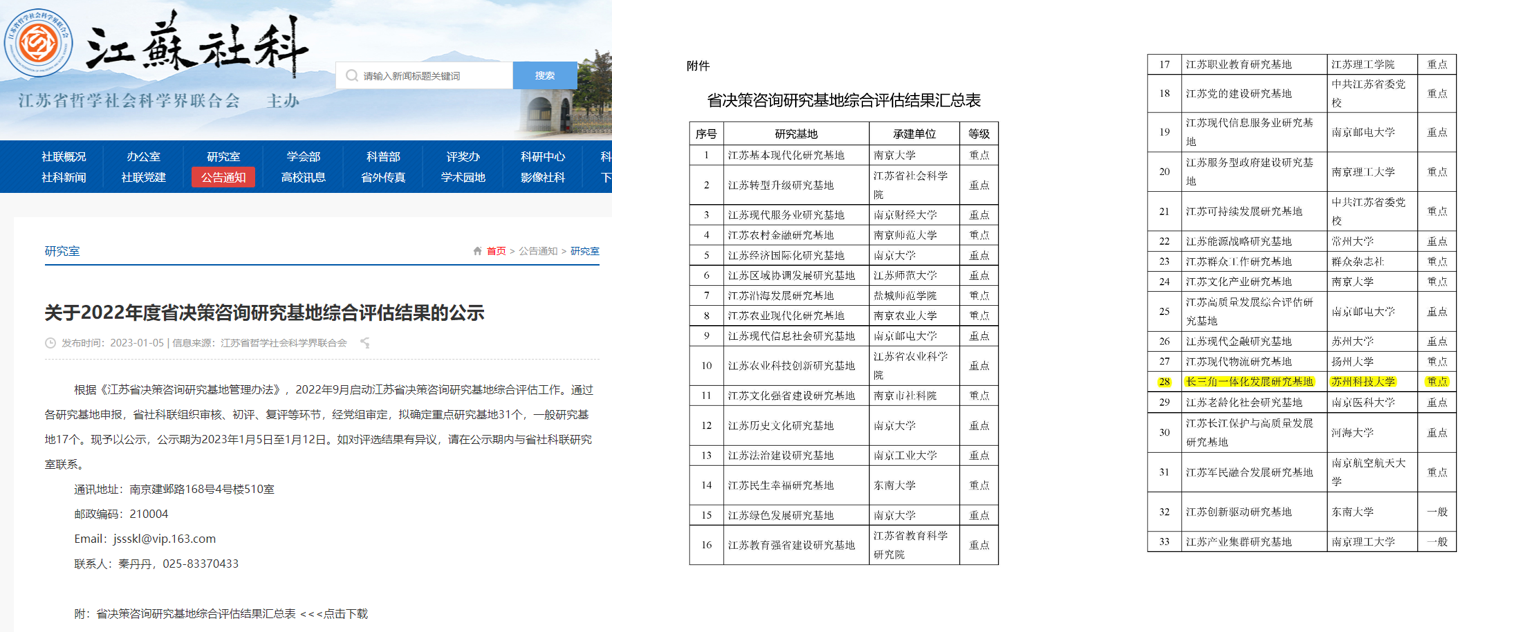
Task: Click the 附件 label above the table
Action: tap(698, 66)
